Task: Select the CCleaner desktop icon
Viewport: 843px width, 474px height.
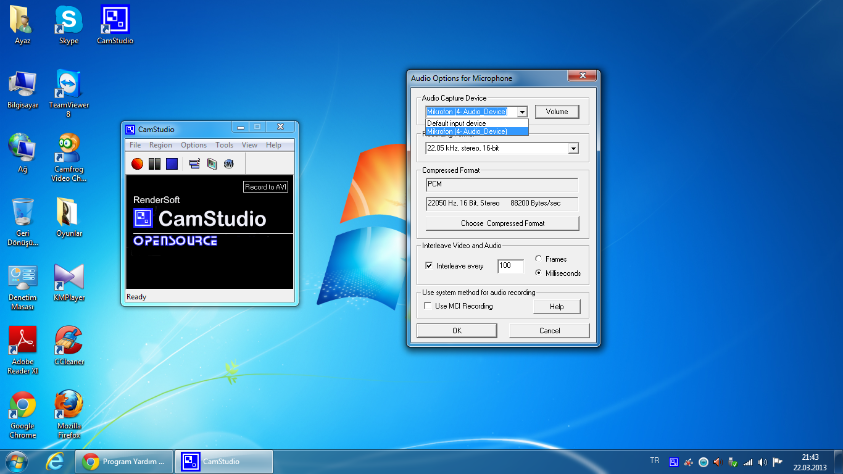Action: [68, 339]
